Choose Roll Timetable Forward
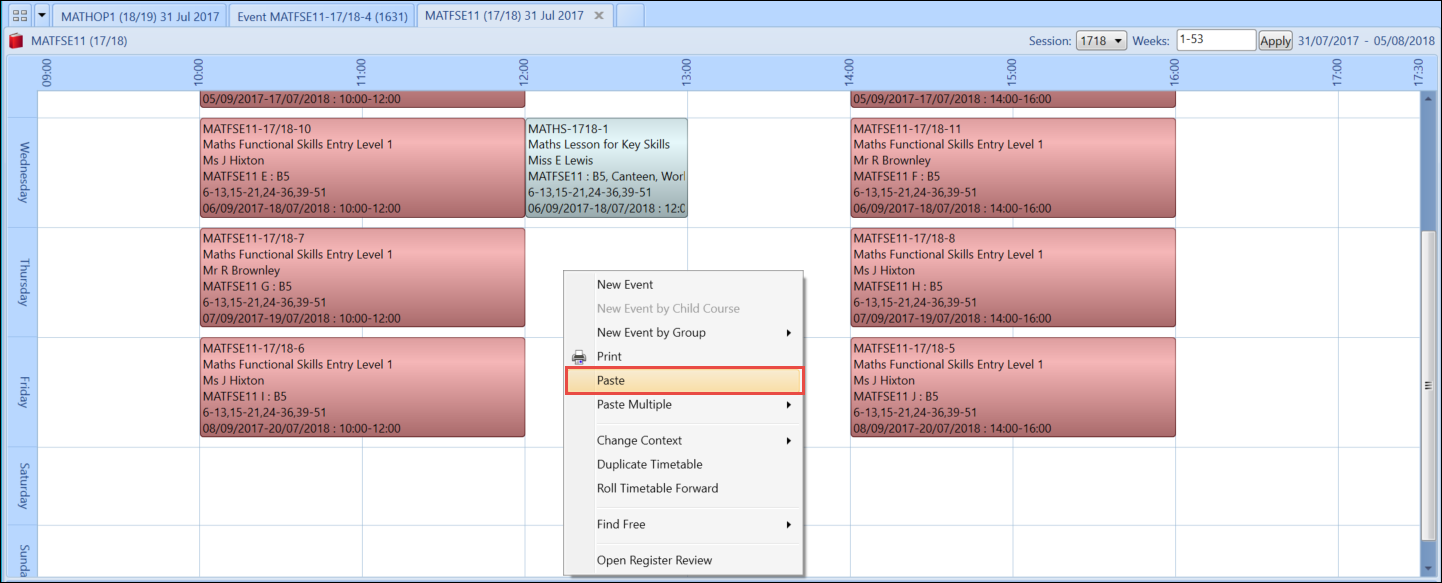 [657, 489]
